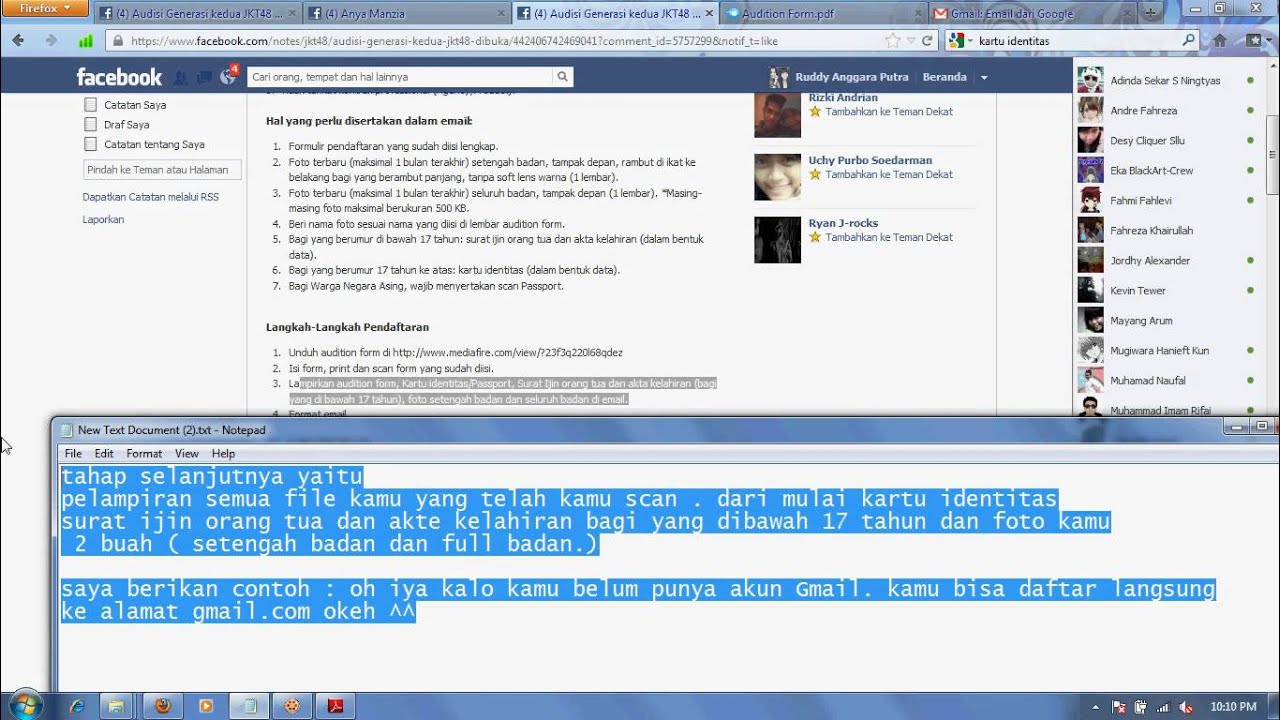Launch Internet Explorer from the taskbar
Image resolution: width=1280 pixels, height=720 pixels.
[77, 706]
